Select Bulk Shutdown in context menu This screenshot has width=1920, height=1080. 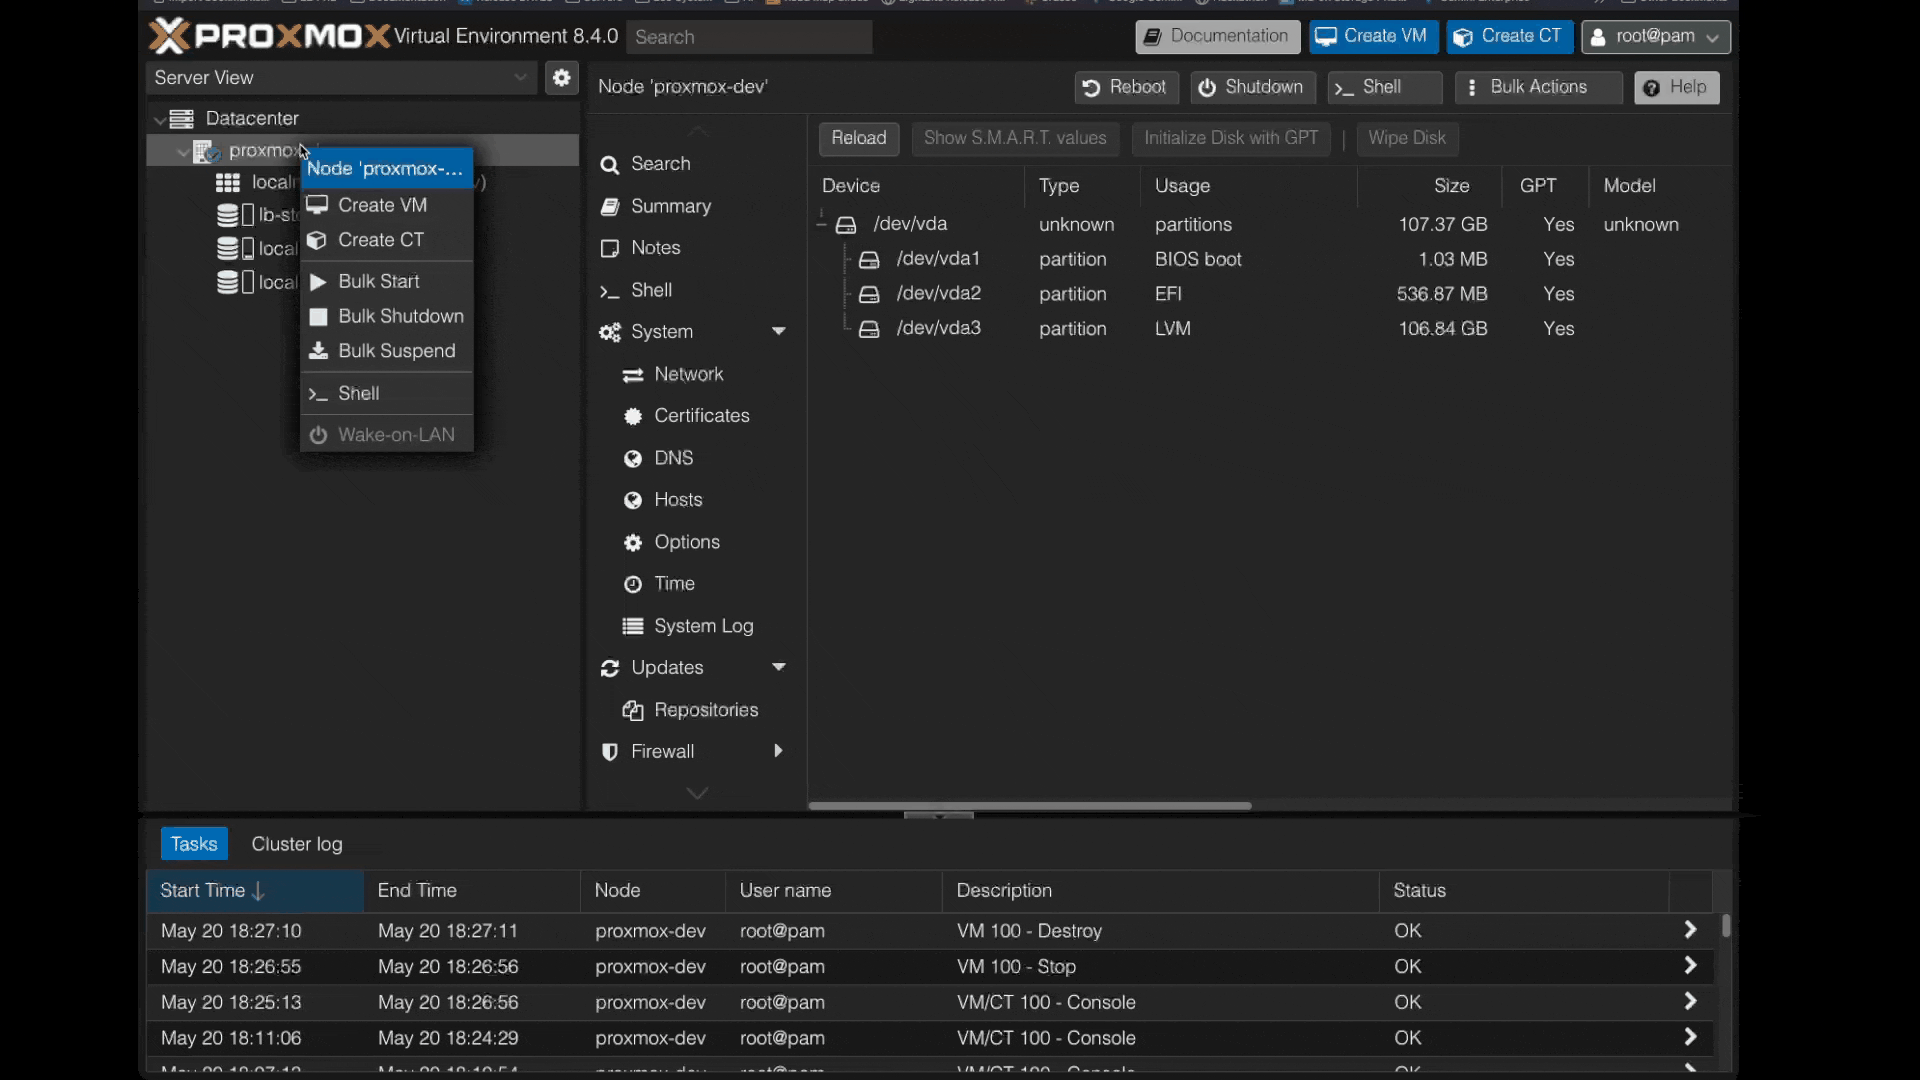pos(386,317)
